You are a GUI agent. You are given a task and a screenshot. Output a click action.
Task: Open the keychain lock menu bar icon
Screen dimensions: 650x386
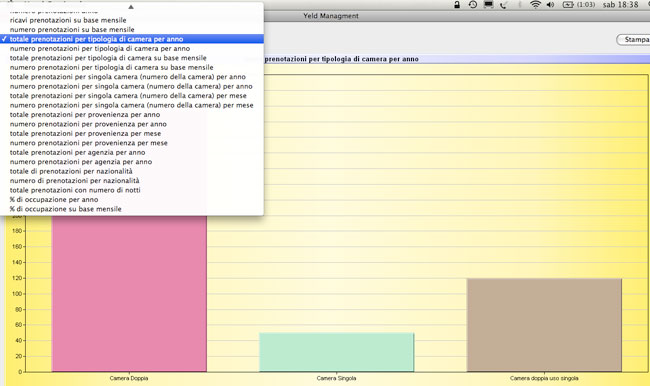coord(456,5)
